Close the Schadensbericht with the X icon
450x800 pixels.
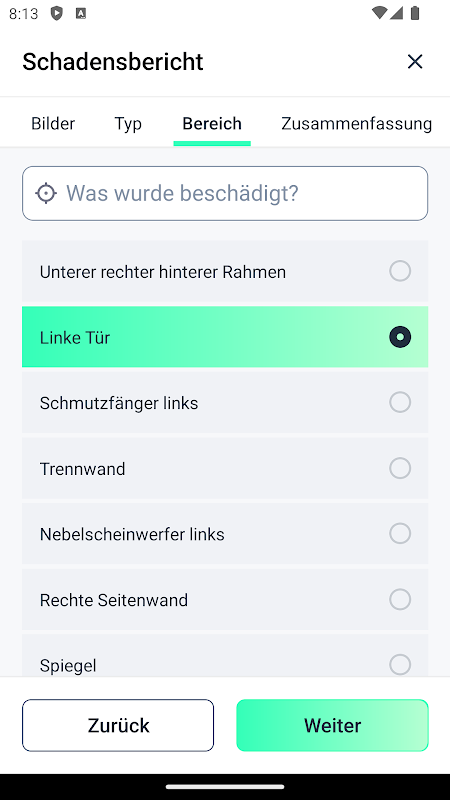[x=415, y=62]
